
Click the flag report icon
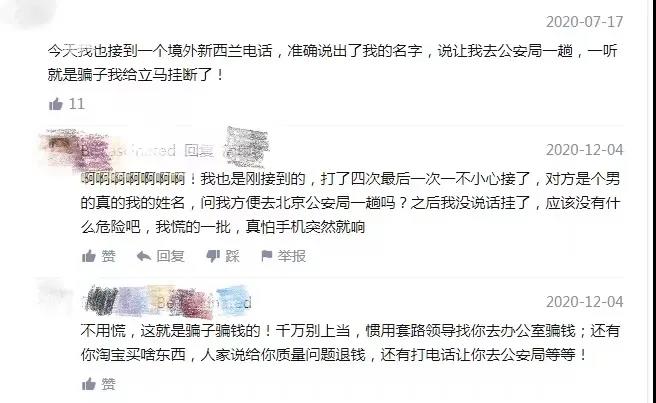[x=266, y=255]
